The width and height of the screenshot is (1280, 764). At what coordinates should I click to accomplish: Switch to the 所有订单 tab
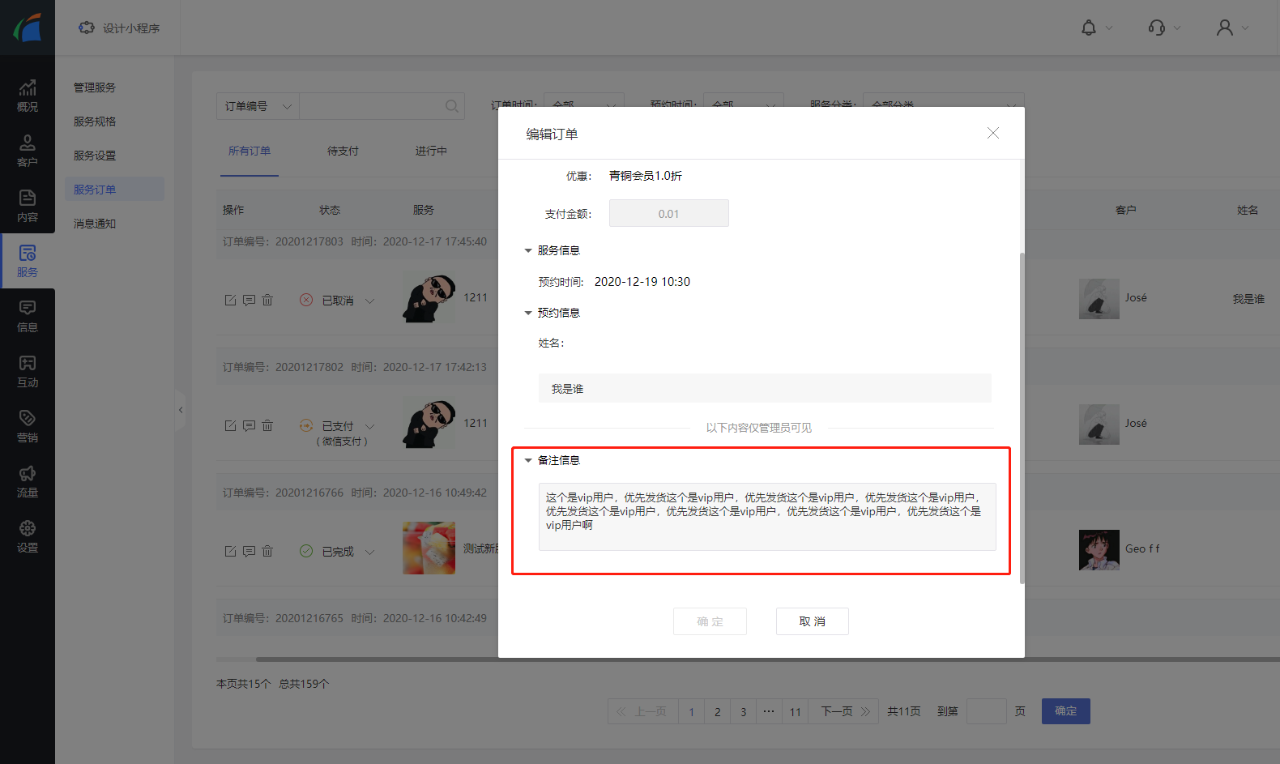249,151
